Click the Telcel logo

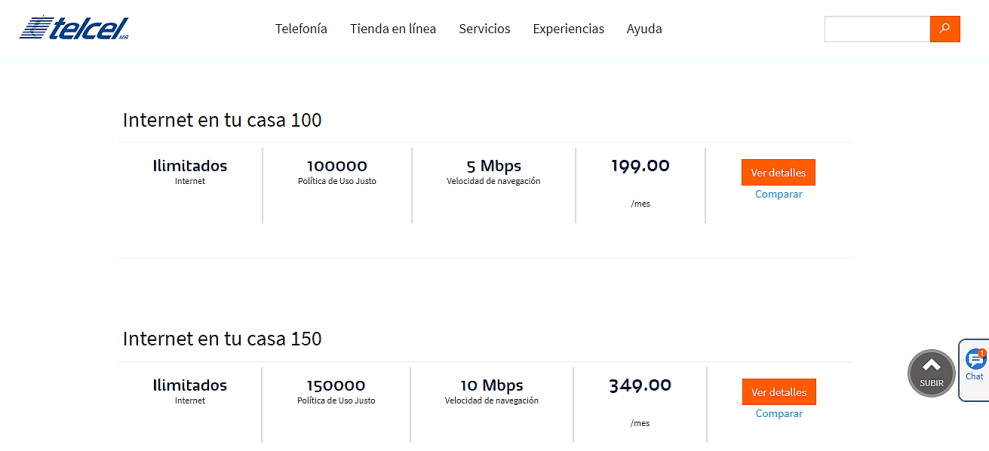74,28
